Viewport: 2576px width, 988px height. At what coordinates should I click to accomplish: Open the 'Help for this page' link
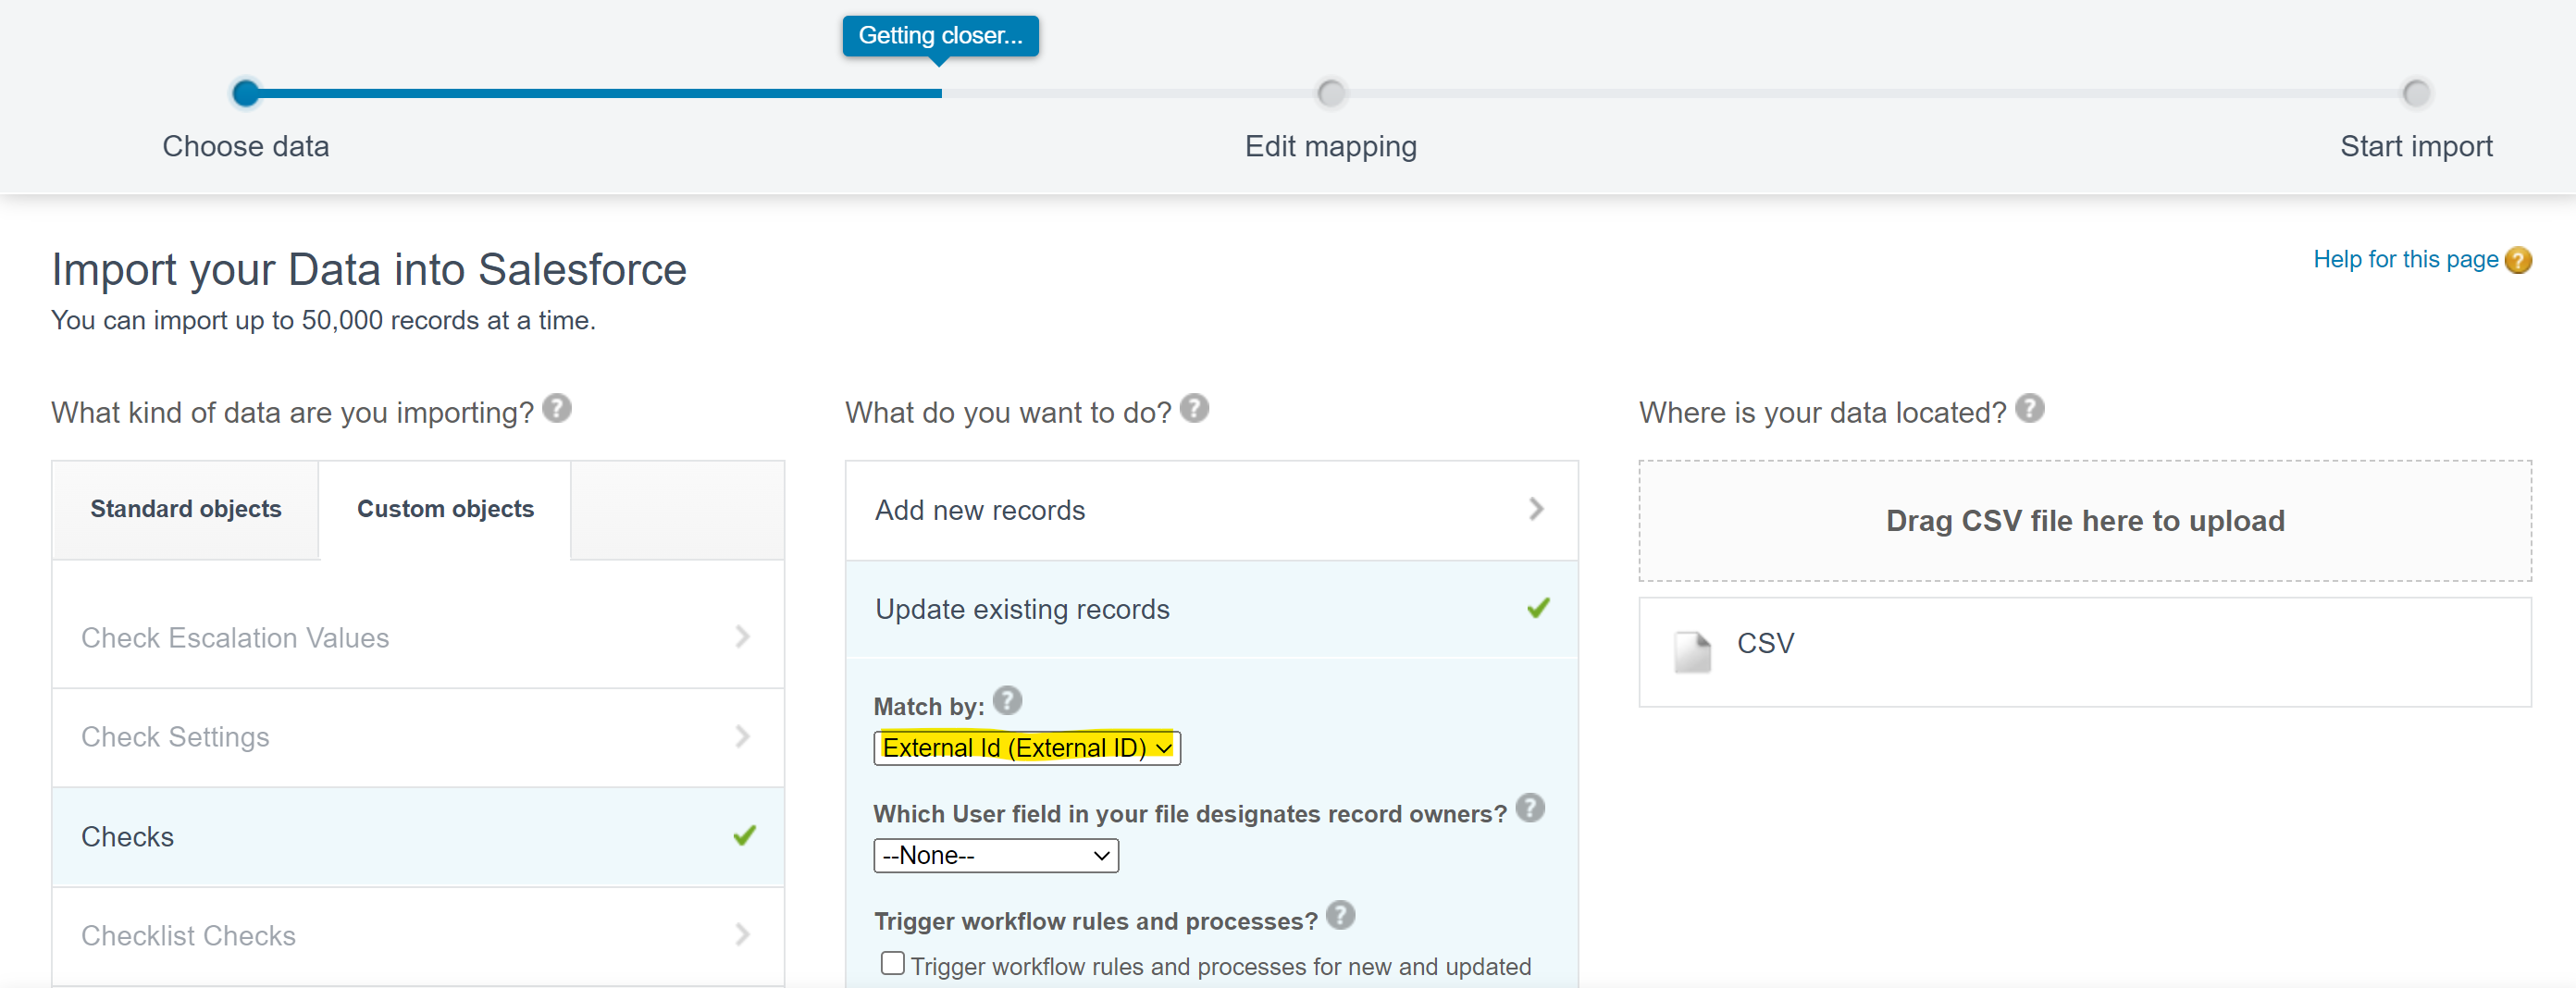(x=2405, y=260)
